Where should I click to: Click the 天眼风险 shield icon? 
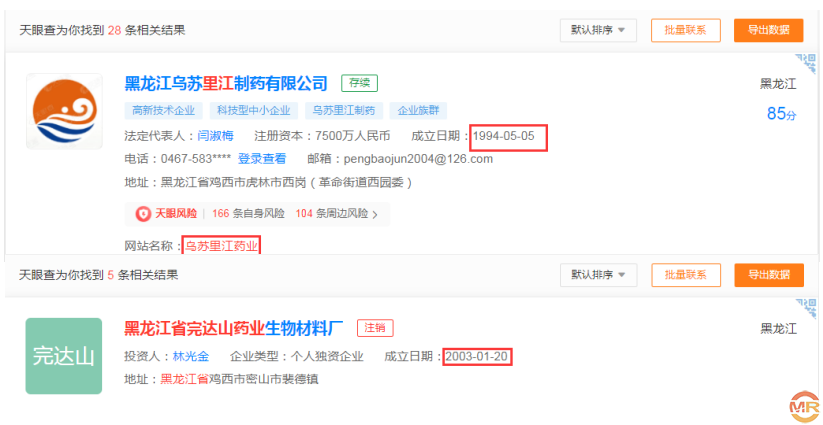(x=142, y=214)
